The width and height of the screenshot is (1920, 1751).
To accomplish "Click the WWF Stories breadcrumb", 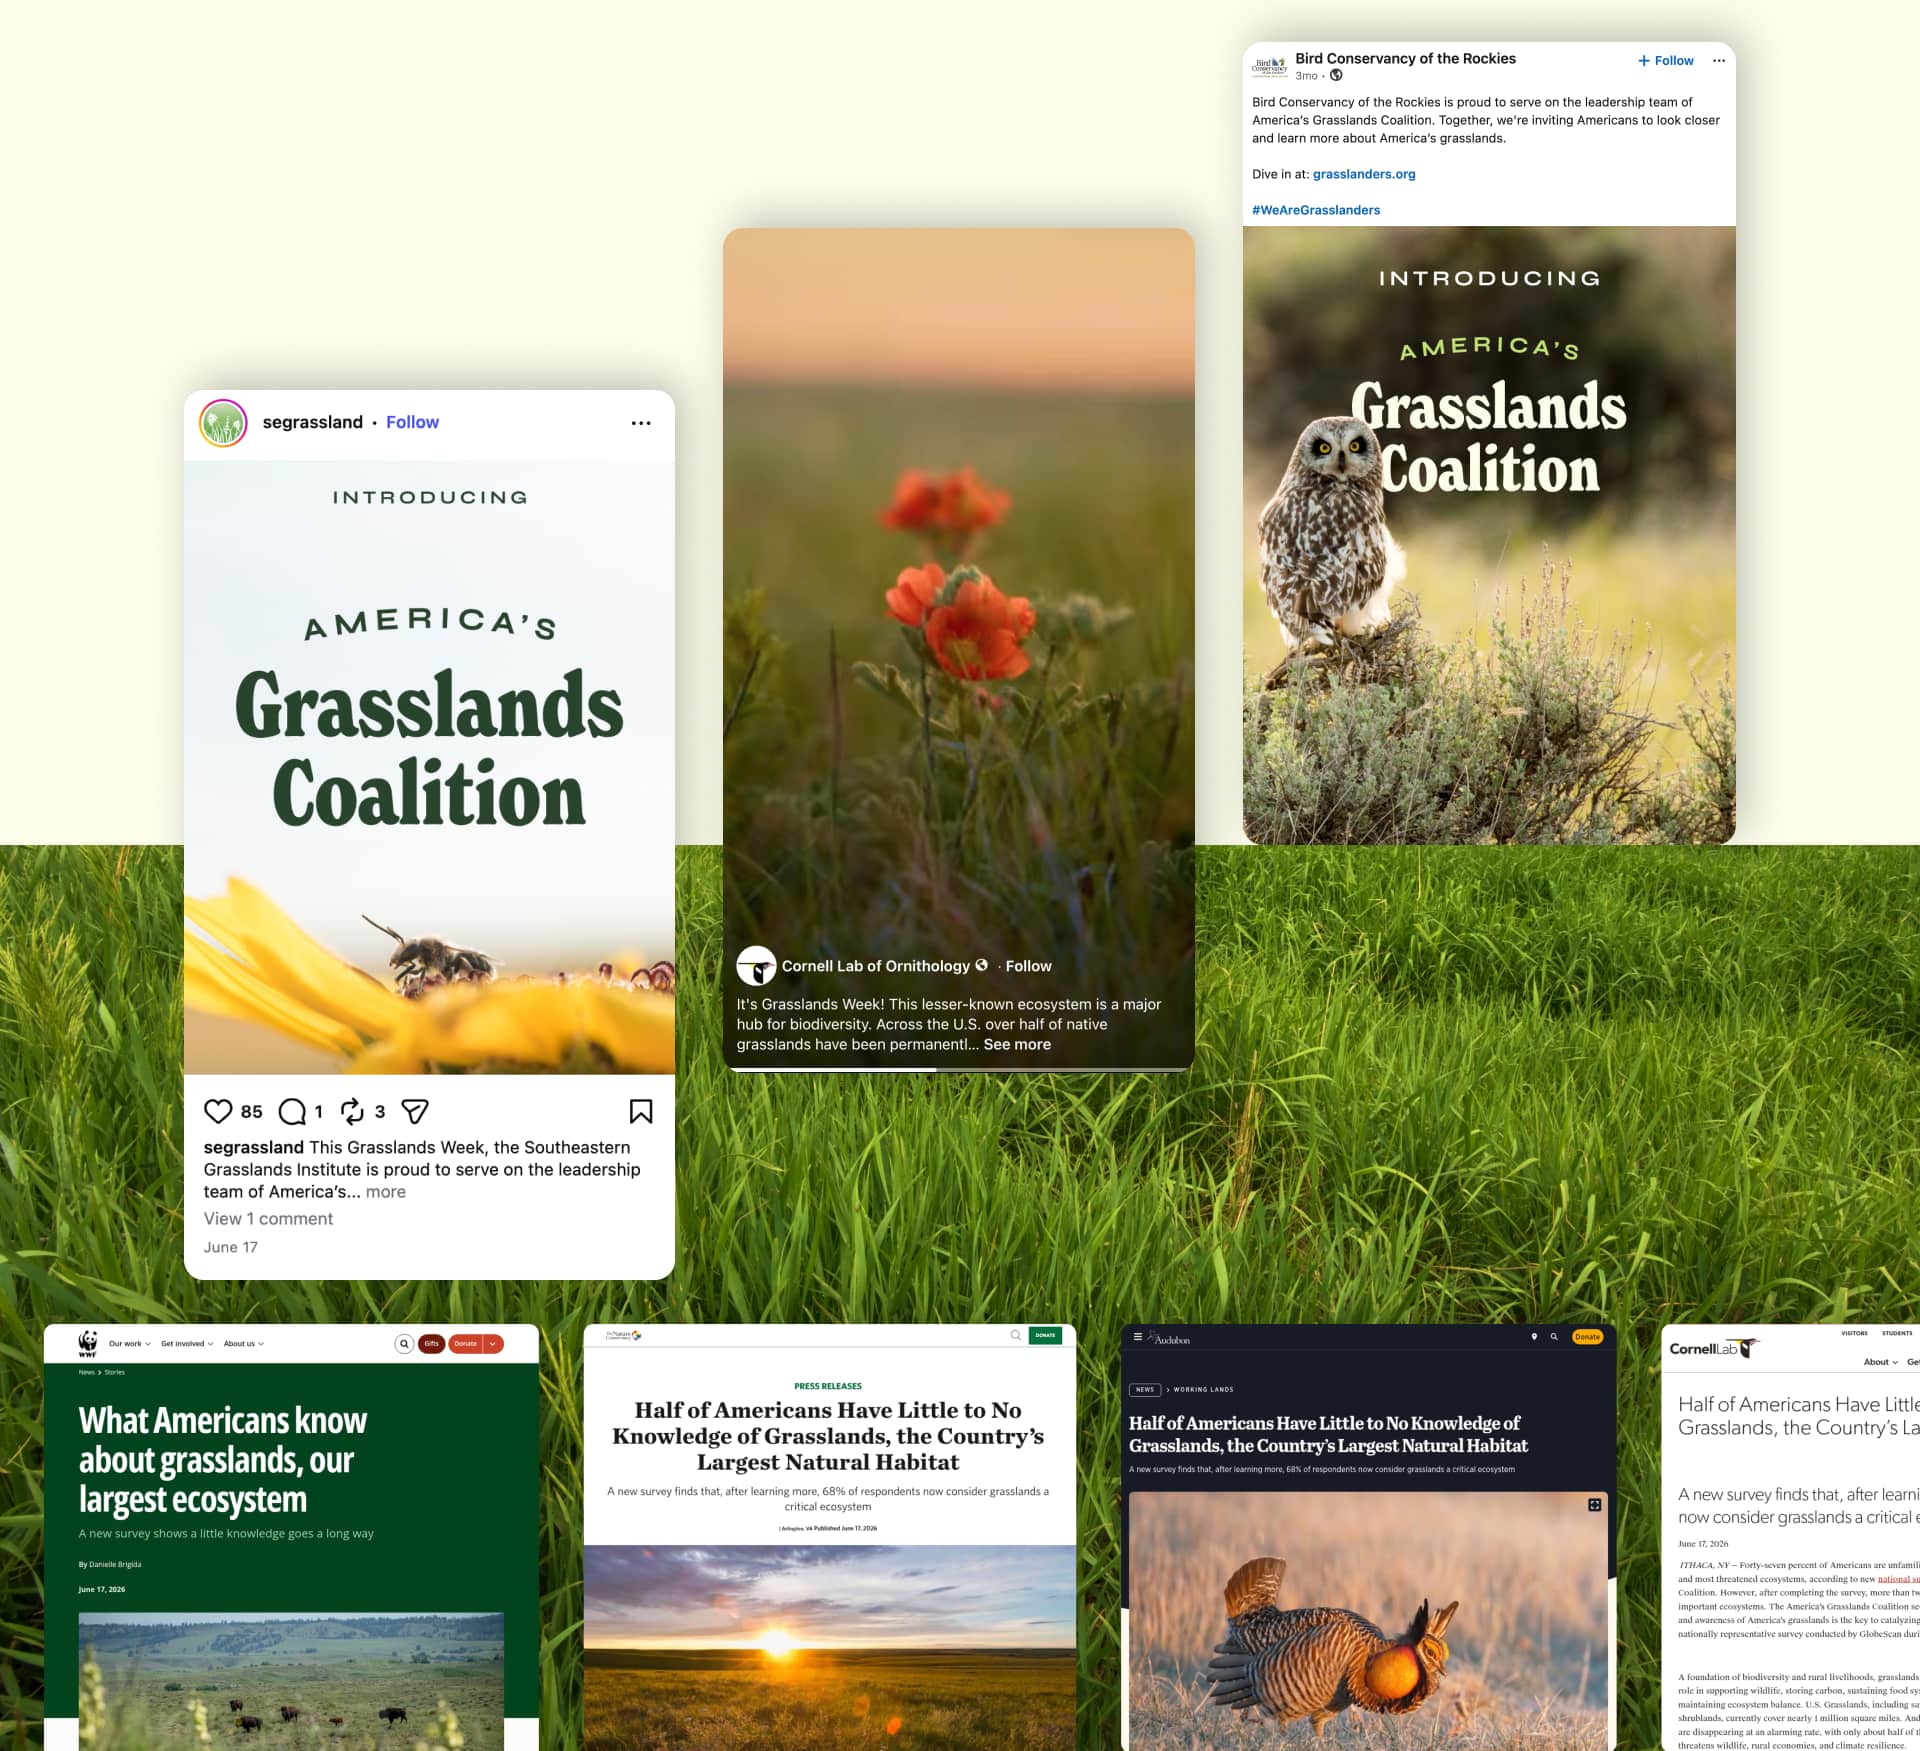I will 115,1373.
